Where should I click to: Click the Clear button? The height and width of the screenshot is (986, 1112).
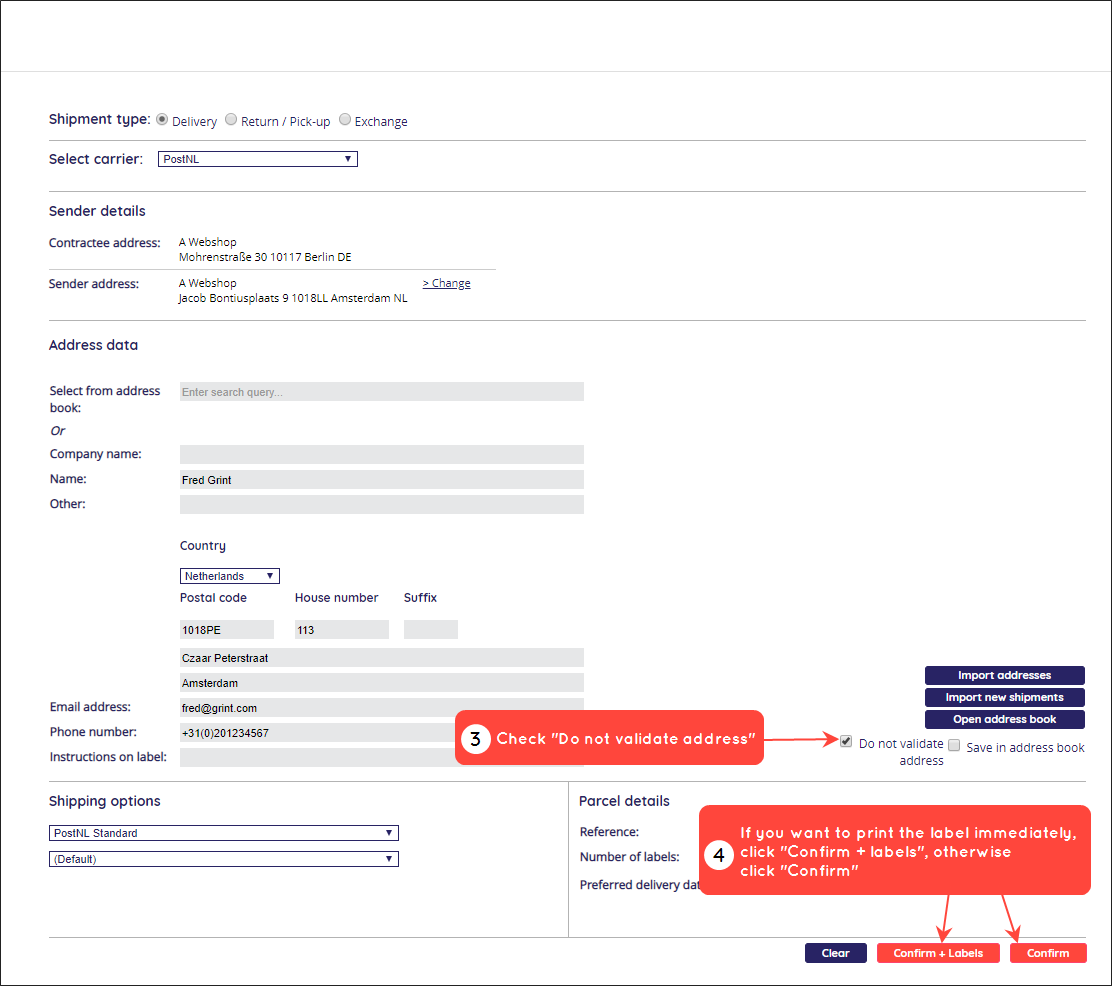pyautogui.click(x=835, y=953)
